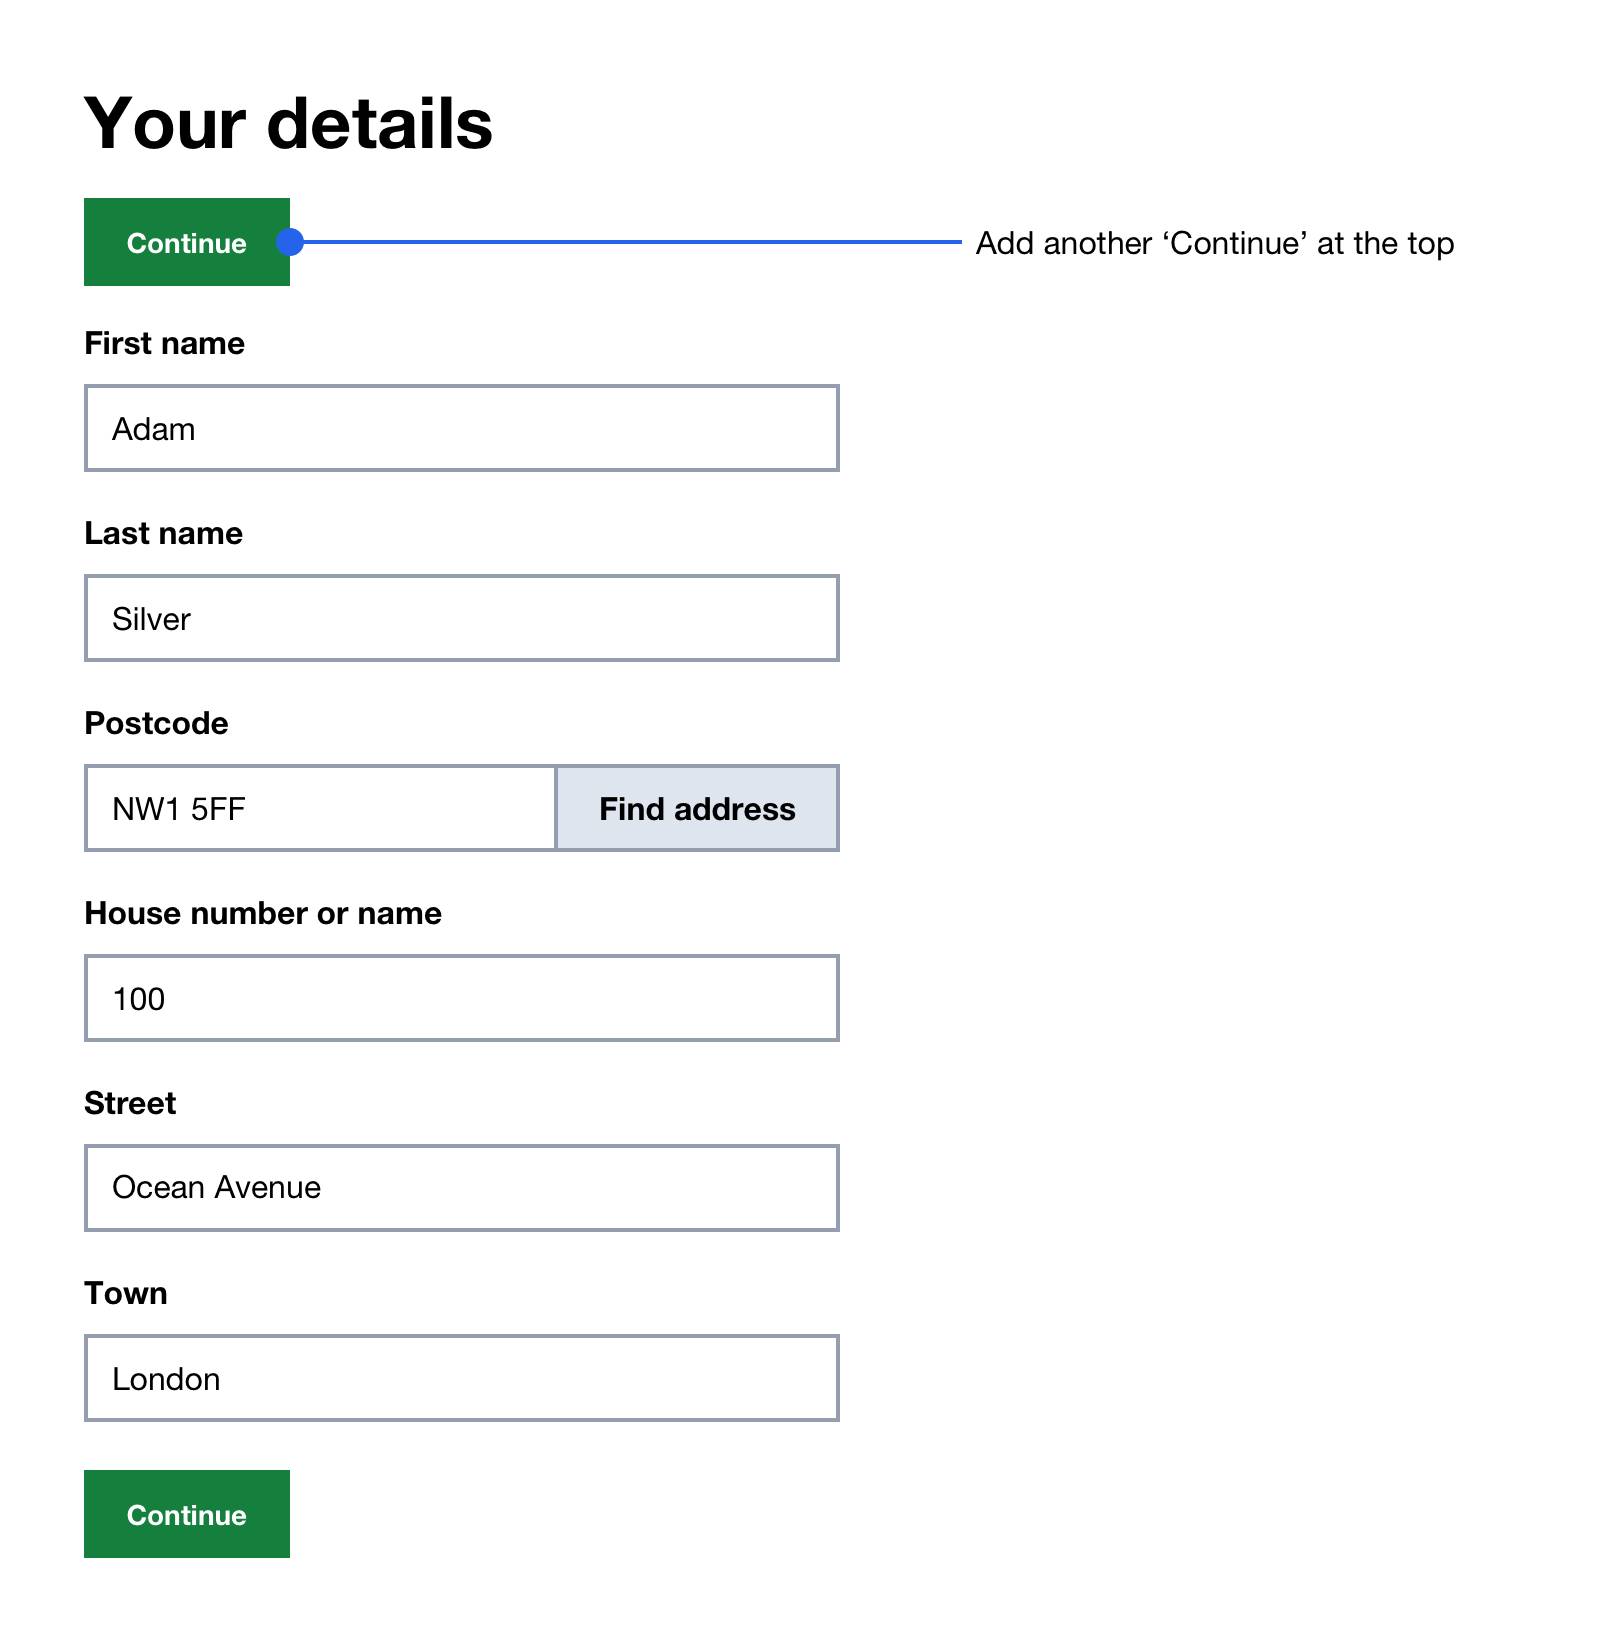Click the Your details page heading
The width and height of the screenshot is (1600, 1640).
288,121
